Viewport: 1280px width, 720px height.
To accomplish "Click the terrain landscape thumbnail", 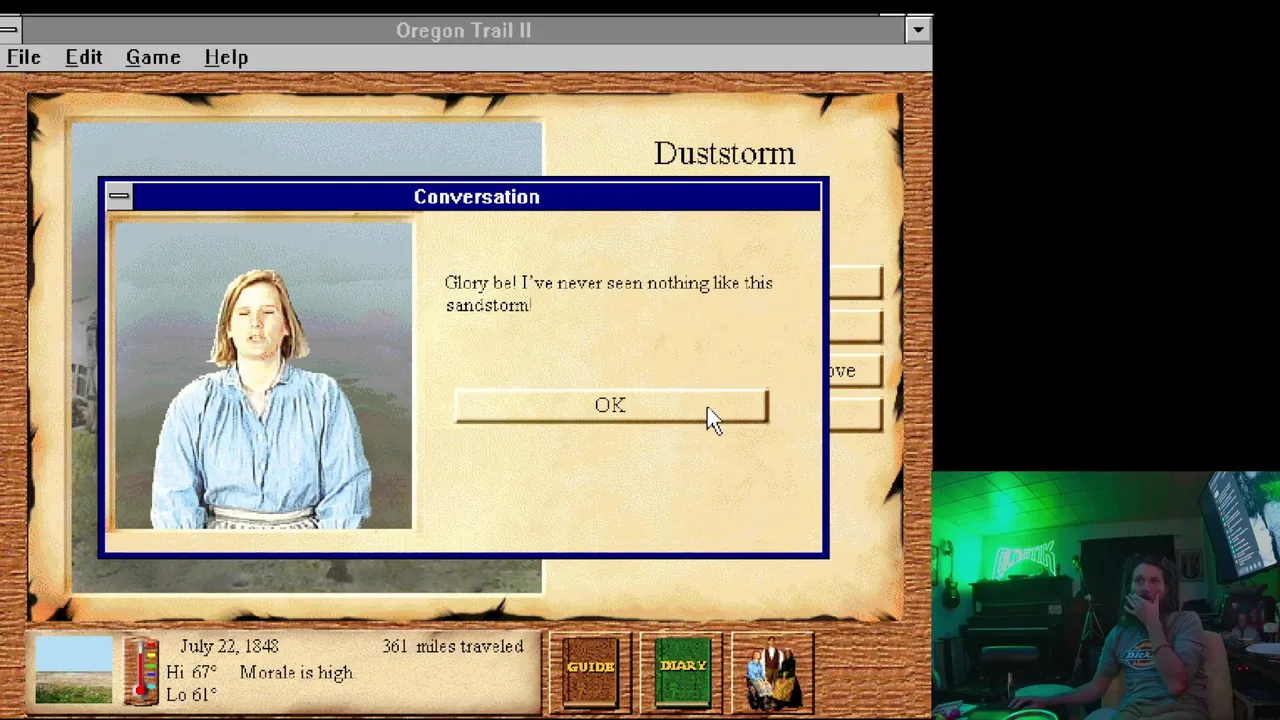I will 74,671.
